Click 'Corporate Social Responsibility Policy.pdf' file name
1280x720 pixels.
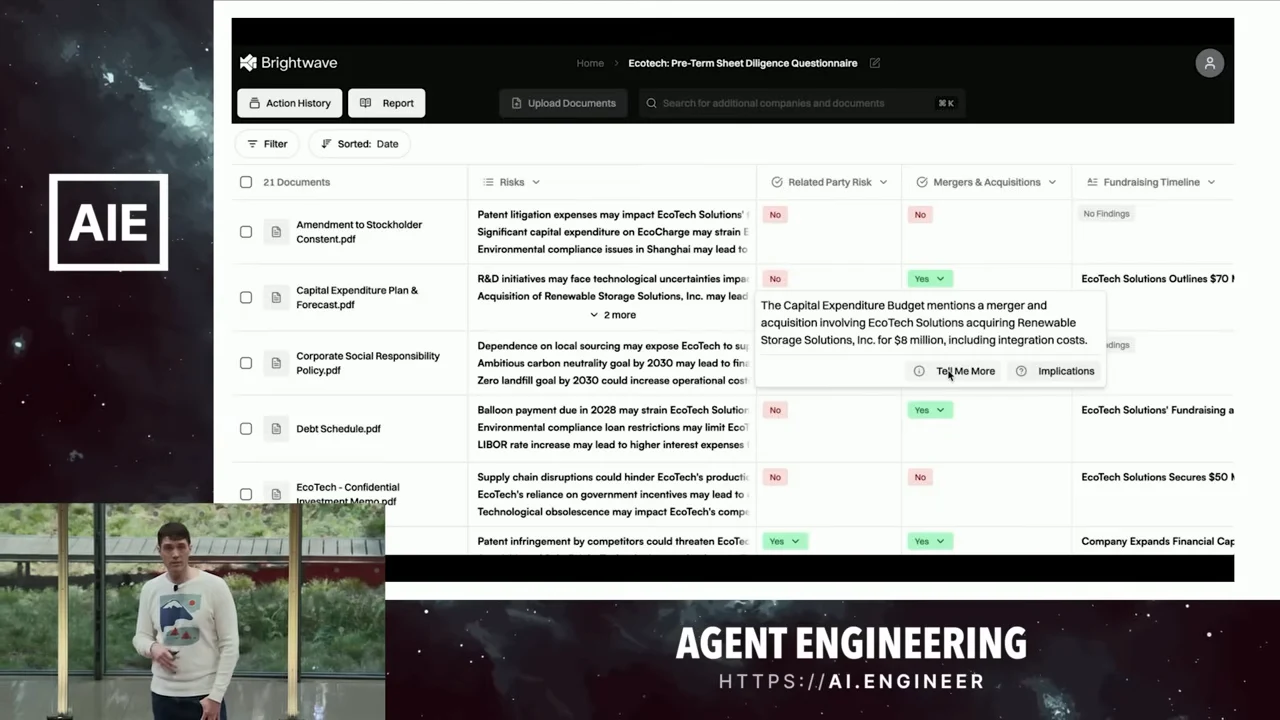point(368,363)
